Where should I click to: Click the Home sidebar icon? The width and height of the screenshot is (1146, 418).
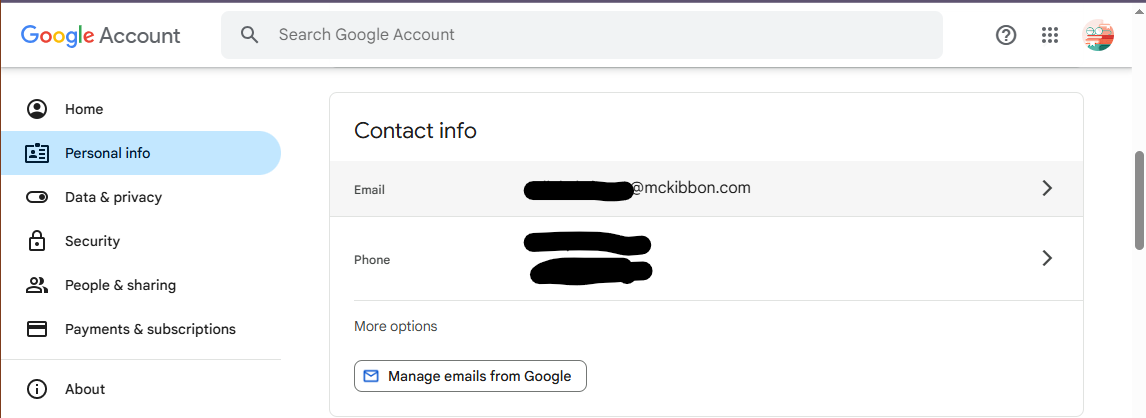coord(37,109)
